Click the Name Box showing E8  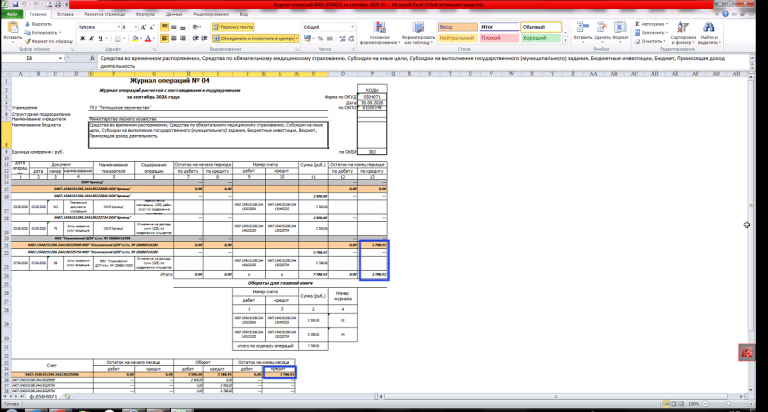tap(29, 58)
